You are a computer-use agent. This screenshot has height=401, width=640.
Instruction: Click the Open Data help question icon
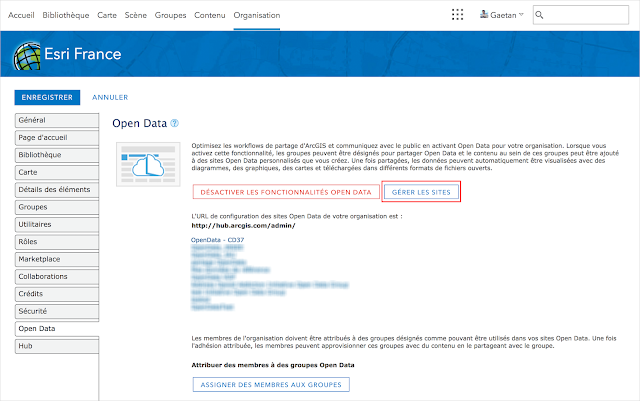pyautogui.click(x=174, y=123)
